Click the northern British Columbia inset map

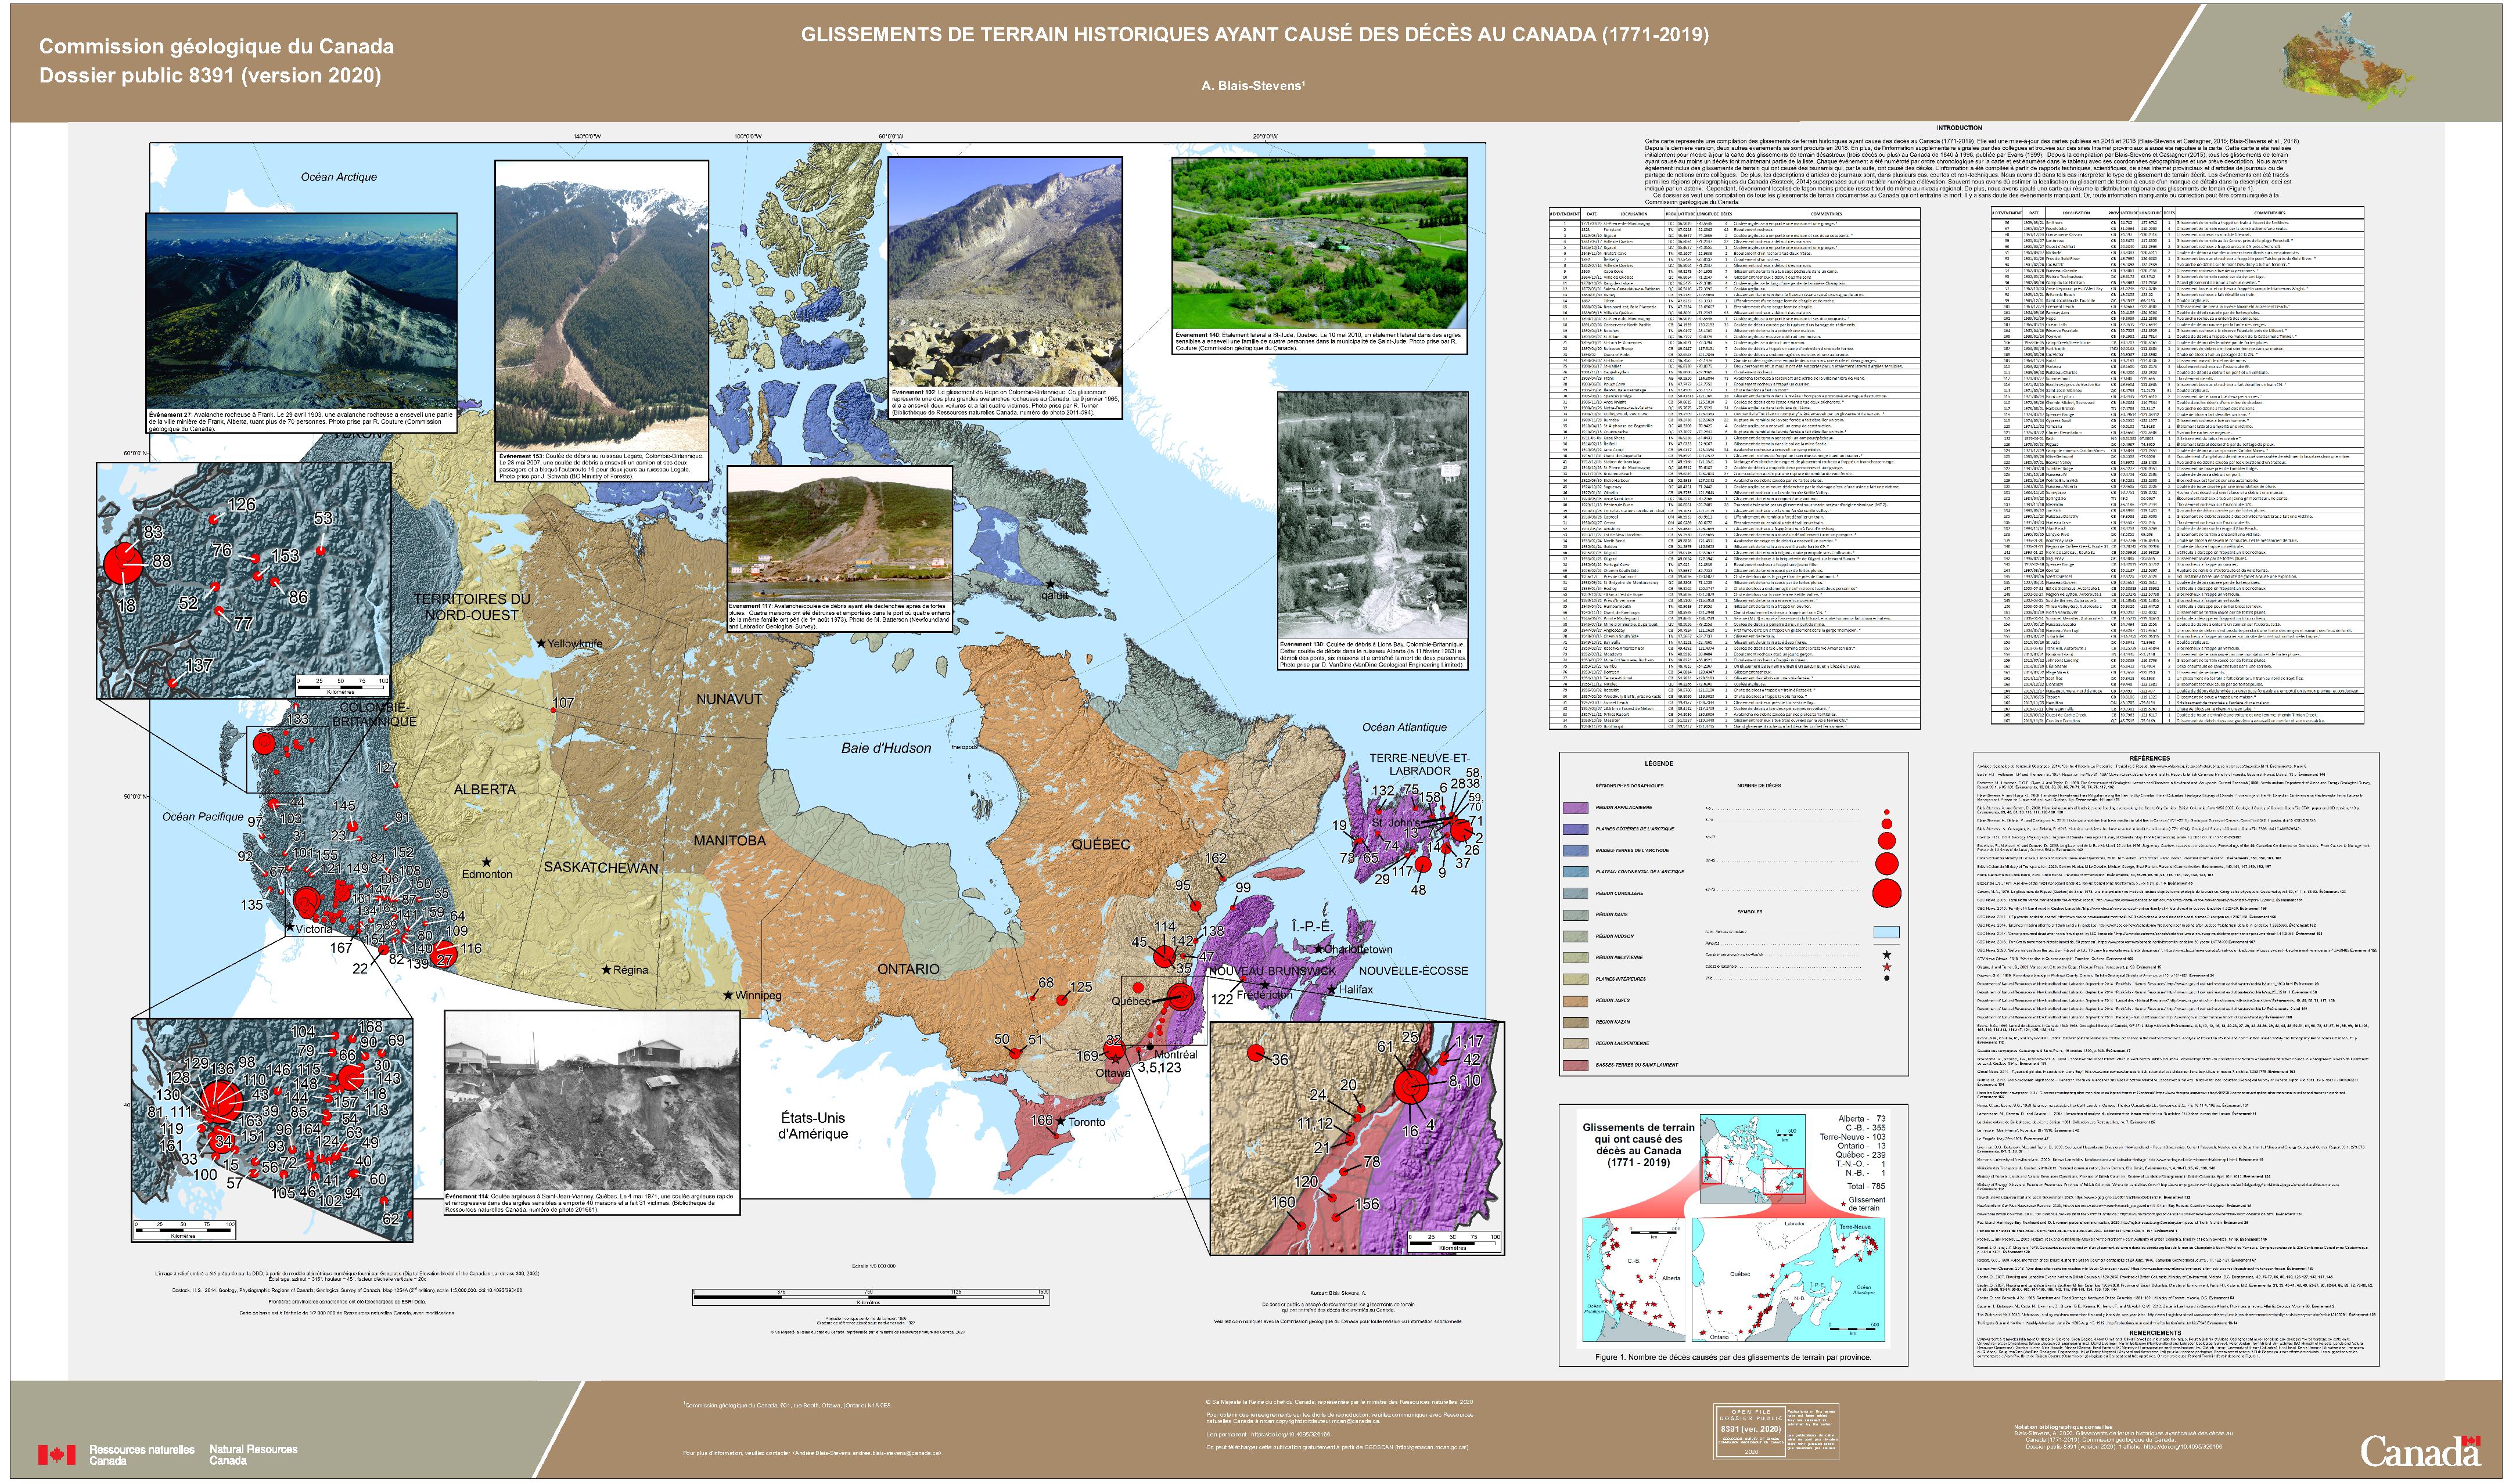coord(244,580)
